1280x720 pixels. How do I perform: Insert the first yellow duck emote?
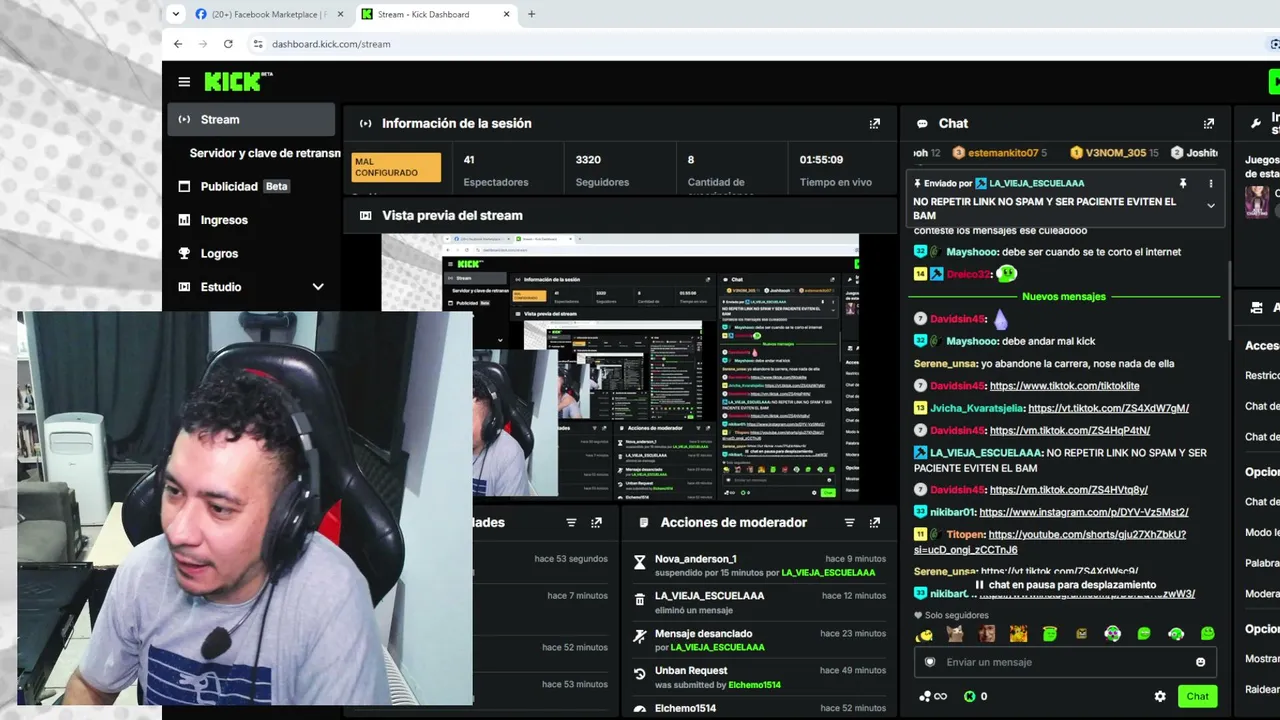pos(925,634)
